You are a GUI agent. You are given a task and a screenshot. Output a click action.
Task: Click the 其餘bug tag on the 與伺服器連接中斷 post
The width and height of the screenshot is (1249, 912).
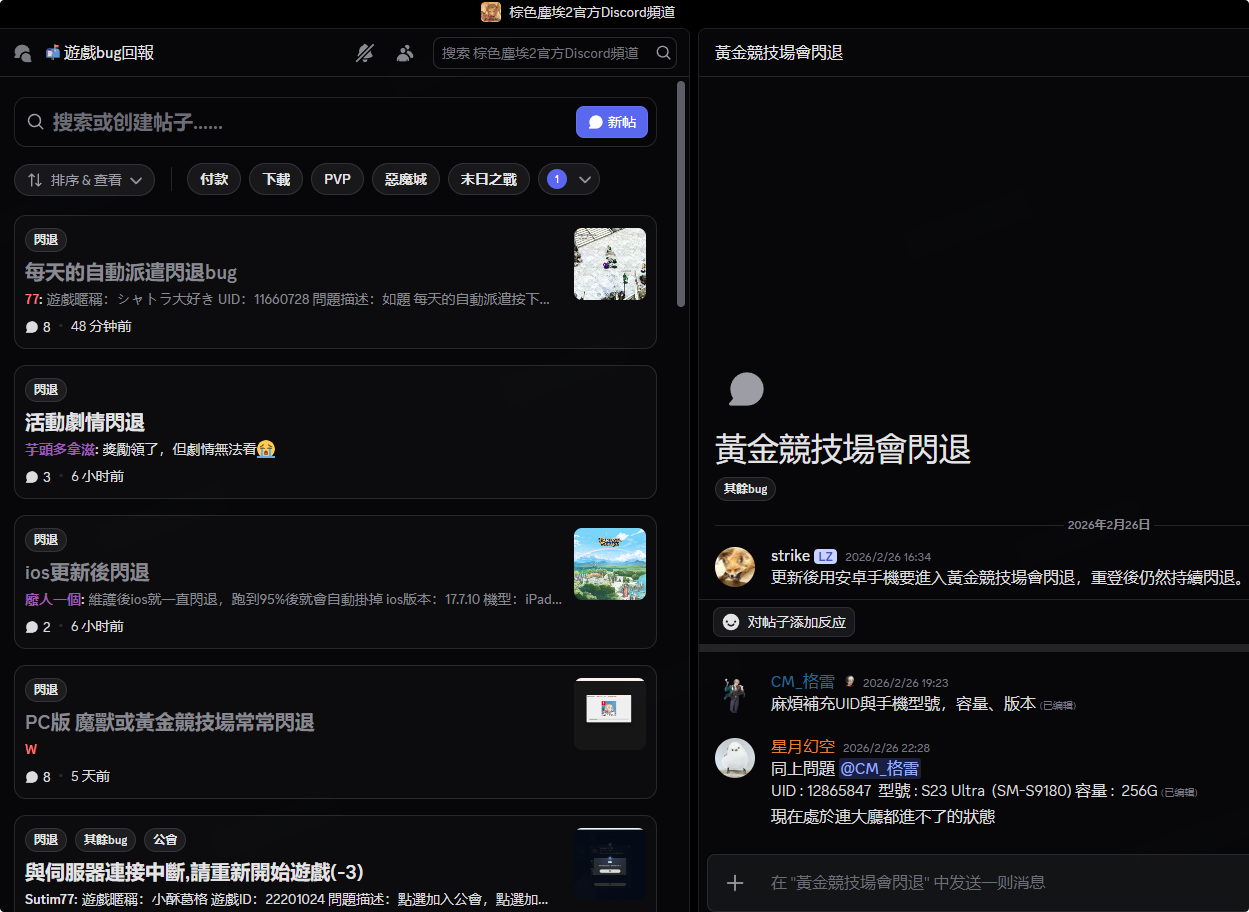105,840
